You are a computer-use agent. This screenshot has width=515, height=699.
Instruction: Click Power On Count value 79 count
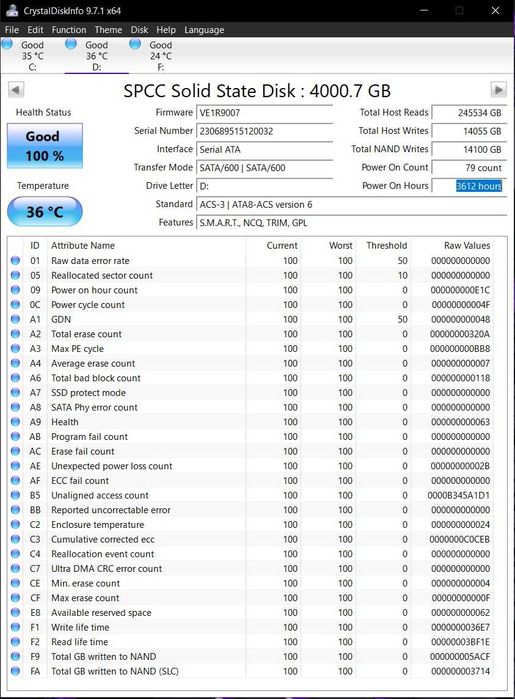(x=469, y=168)
